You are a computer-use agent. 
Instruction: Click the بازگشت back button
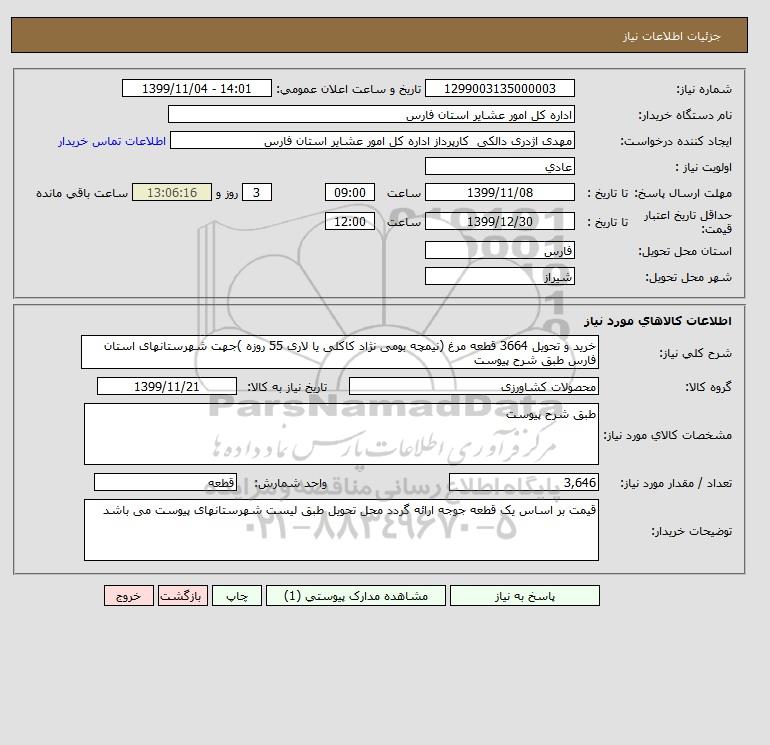click(x=183, y=595)
